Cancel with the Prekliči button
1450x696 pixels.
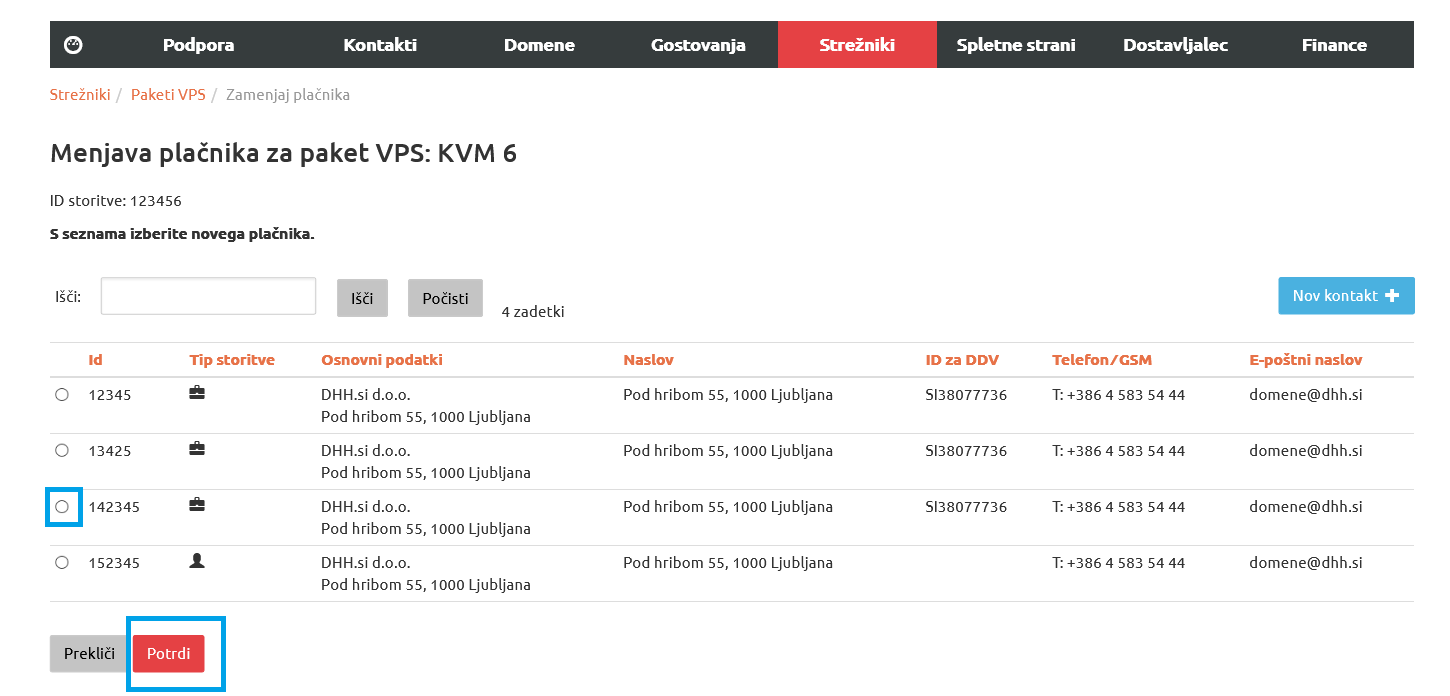[x=89, y=654]
